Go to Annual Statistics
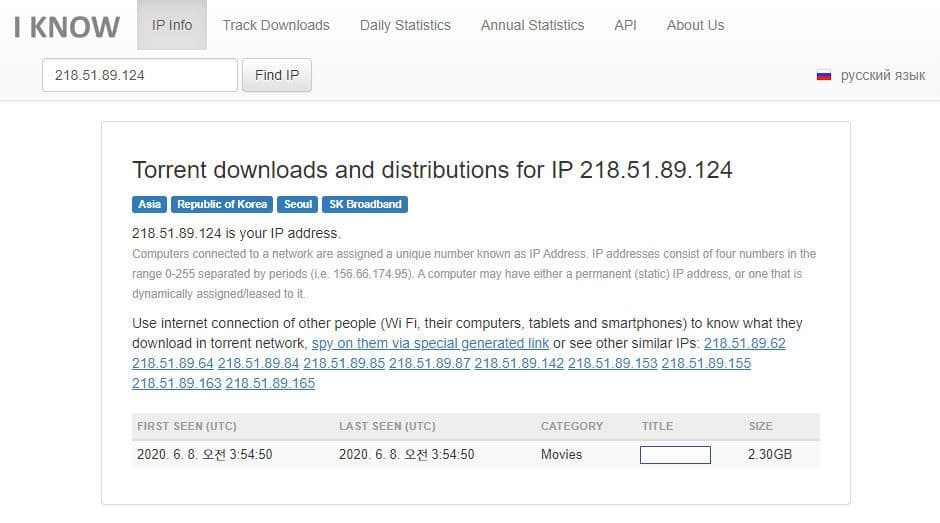The height and width of the screenshot is (523, 940). coord(532,25)
